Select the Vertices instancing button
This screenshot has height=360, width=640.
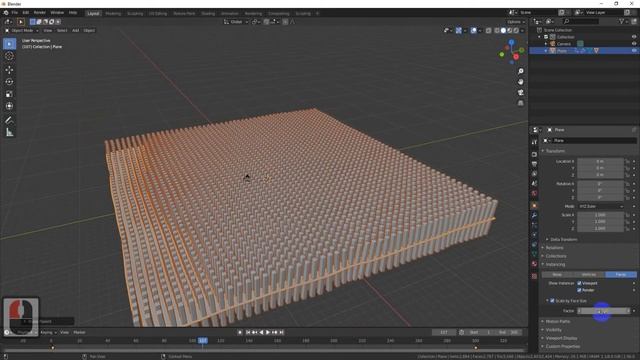pos(589,275)
